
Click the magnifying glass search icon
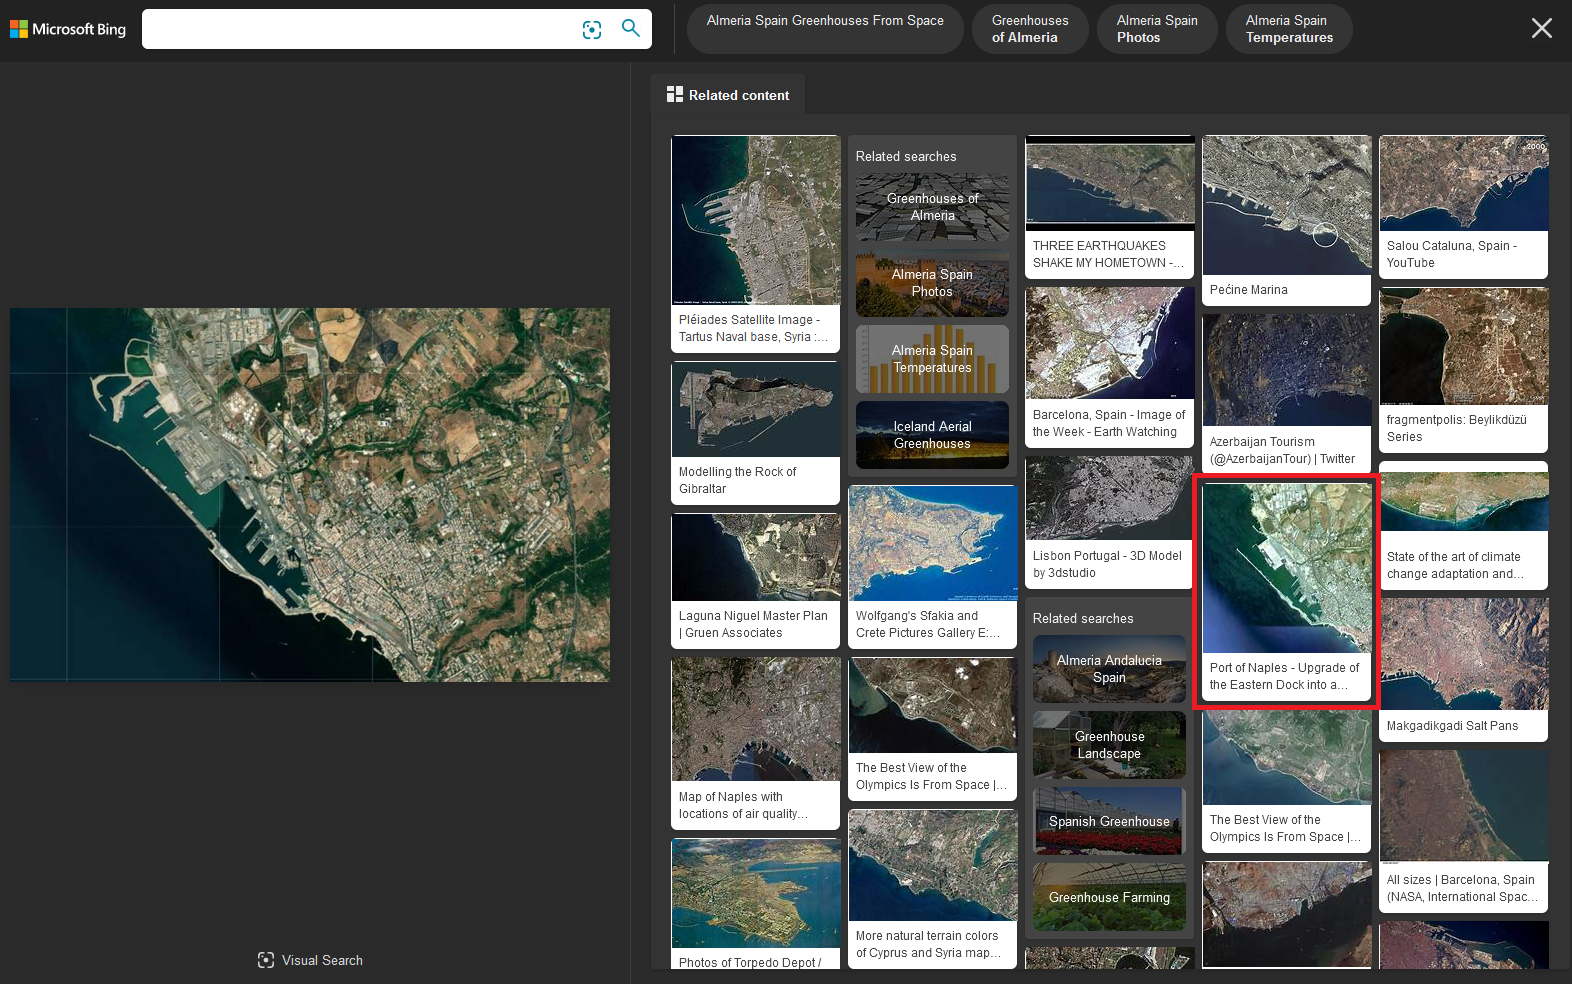coord(631,28)
